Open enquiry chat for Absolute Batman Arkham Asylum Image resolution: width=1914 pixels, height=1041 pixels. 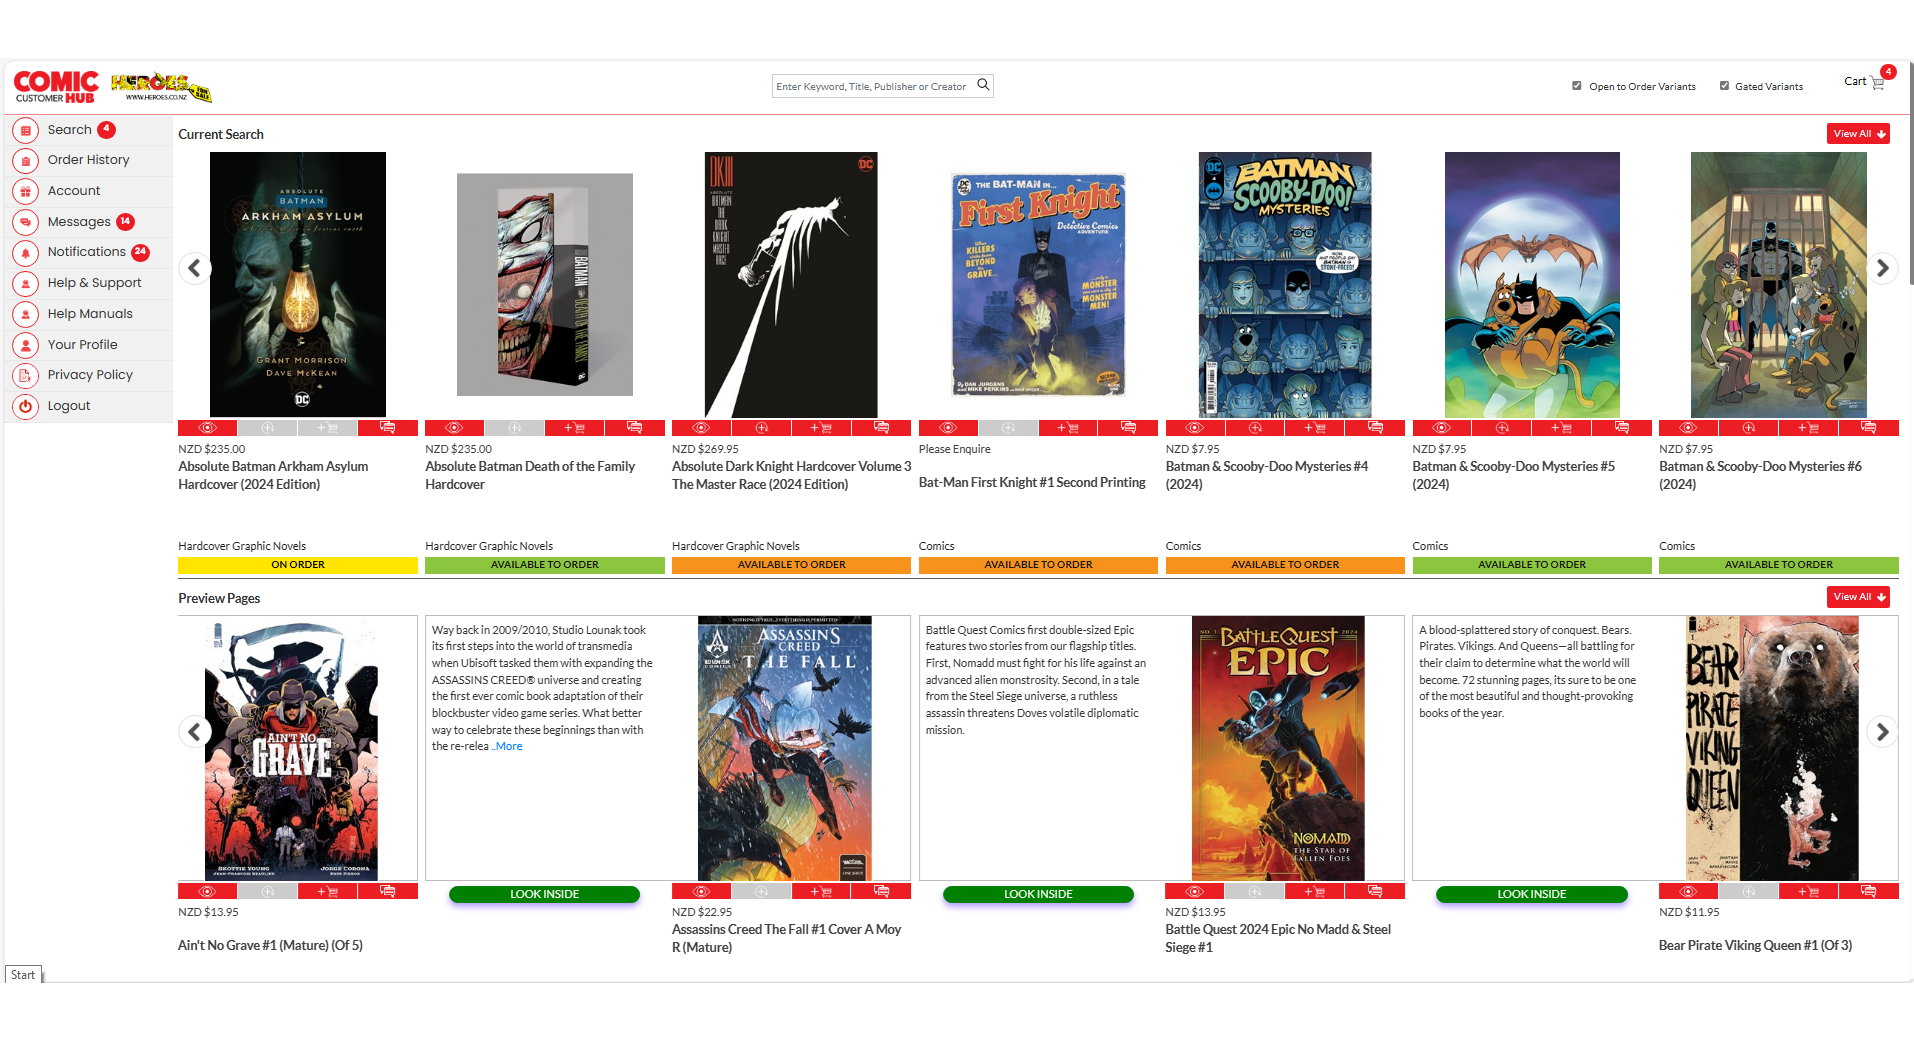387,428
